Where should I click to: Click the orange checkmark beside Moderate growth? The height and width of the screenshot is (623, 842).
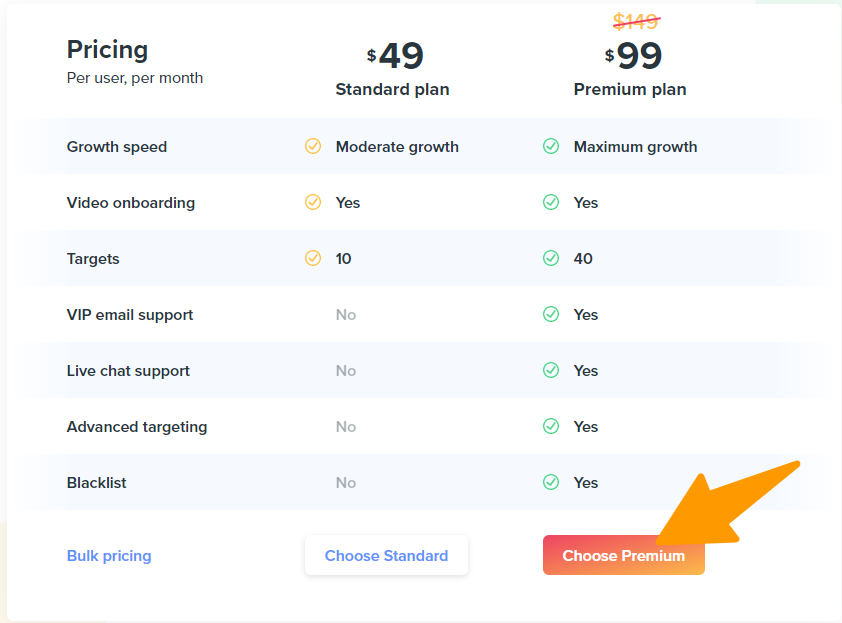pos(313,146)
